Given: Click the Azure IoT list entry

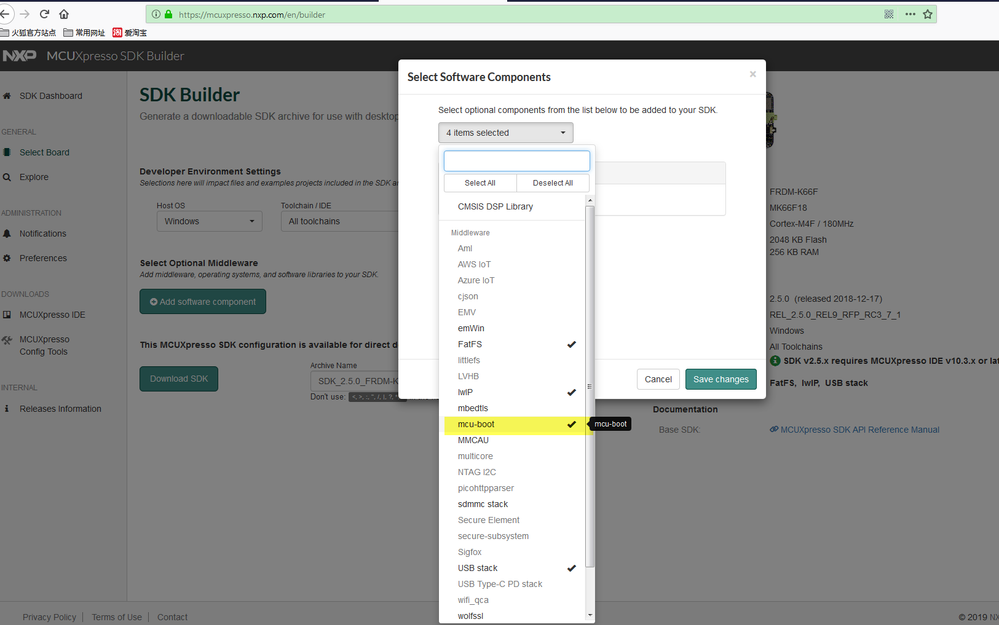Looking at the screenshot, I should [514, 280].
